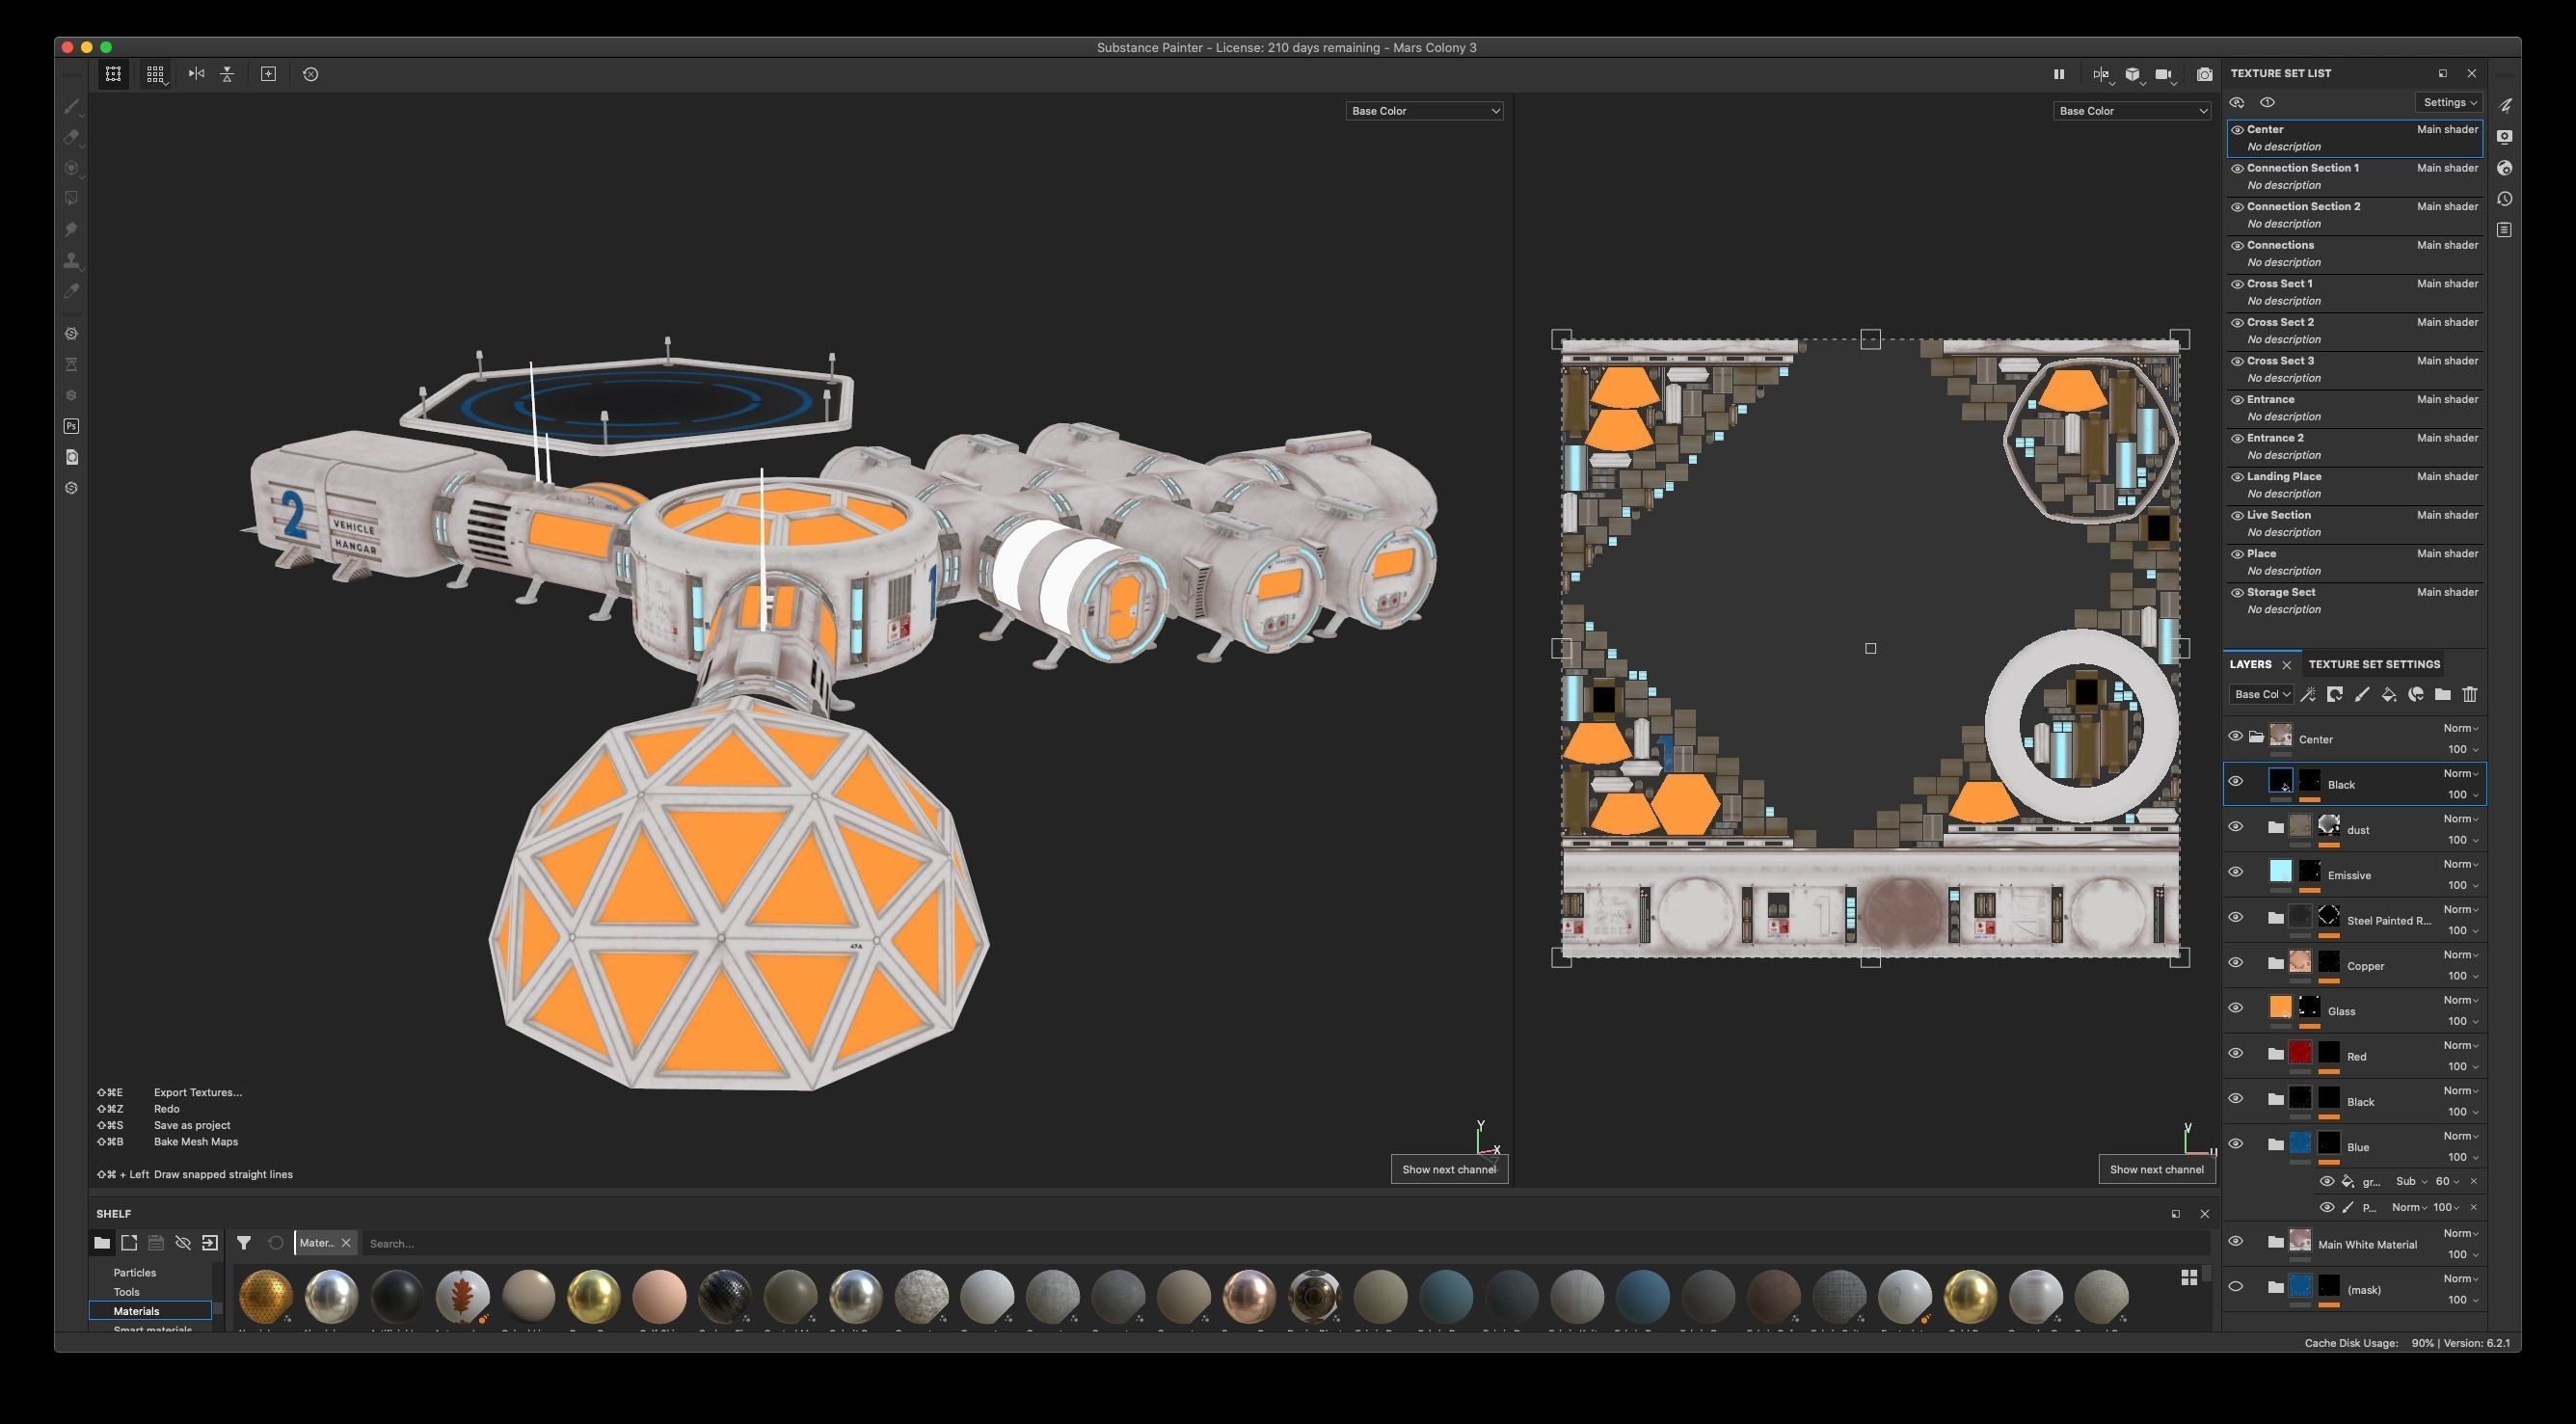2576x1424 pixels.
Task: Select the Paint brush tool
Action: pos(71,106)
